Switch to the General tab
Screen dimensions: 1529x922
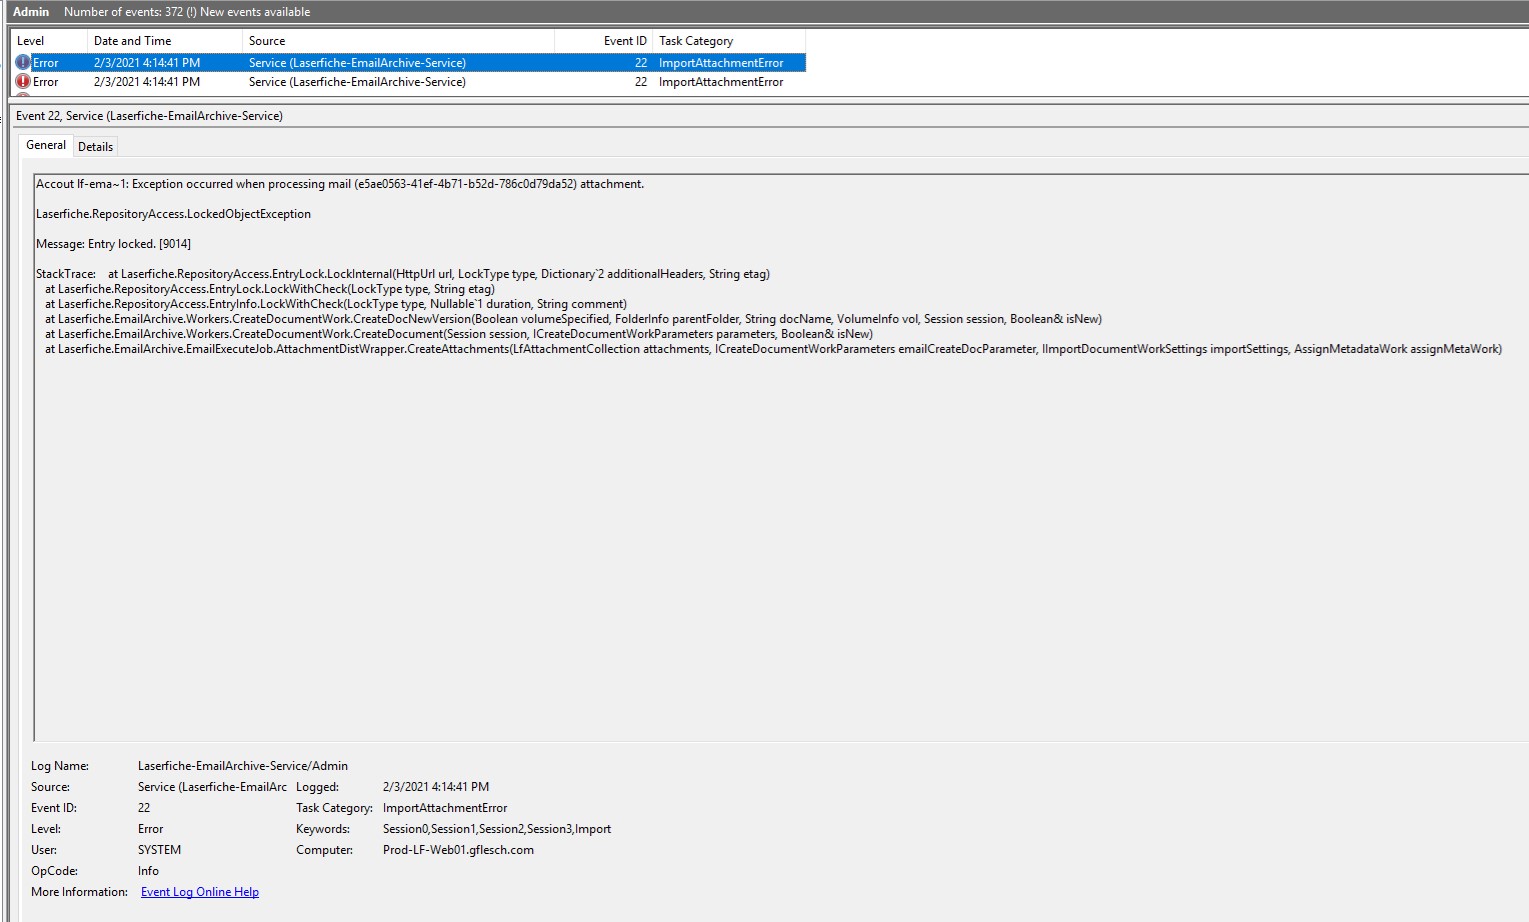(46, 145)
